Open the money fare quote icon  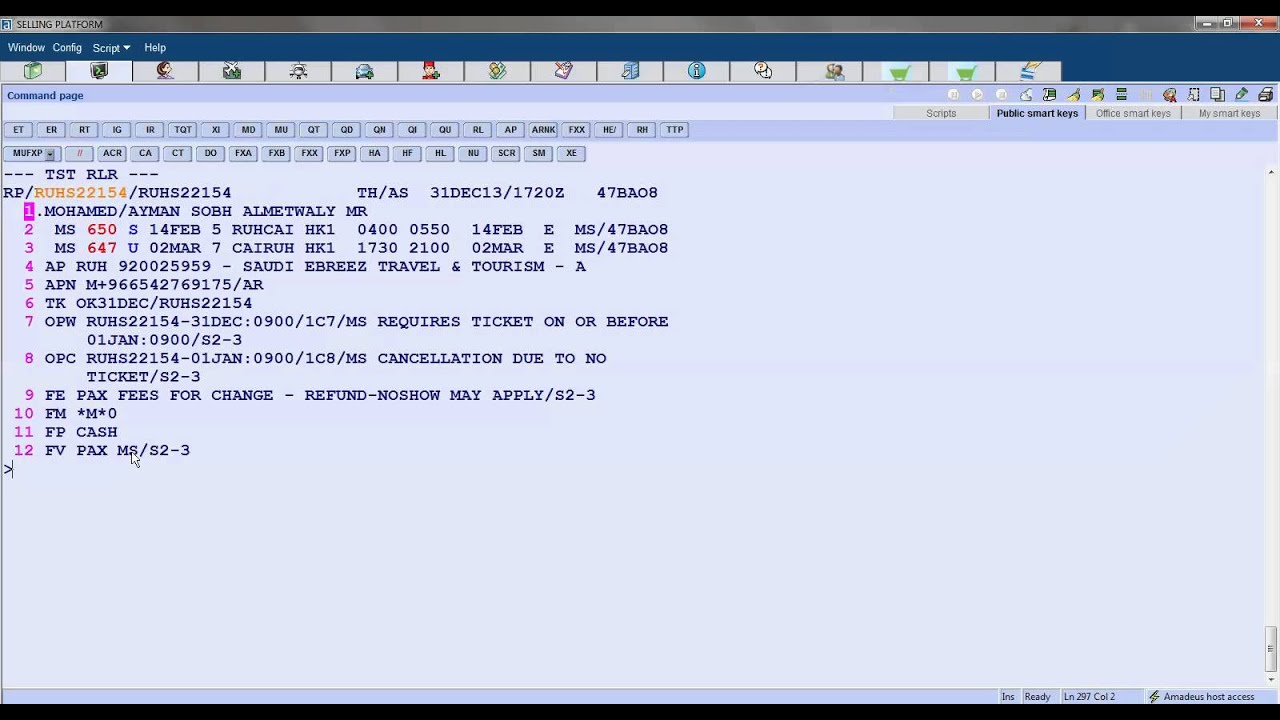pos(497,71)
